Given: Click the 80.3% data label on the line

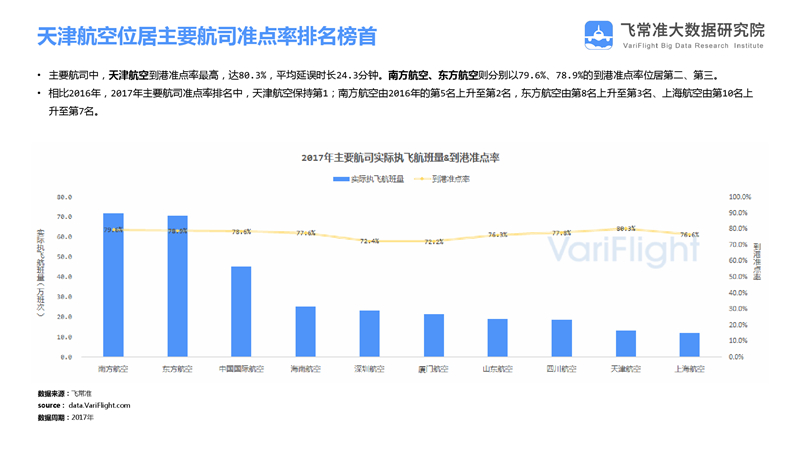Looking at the screenshot, I should (626, 229).
